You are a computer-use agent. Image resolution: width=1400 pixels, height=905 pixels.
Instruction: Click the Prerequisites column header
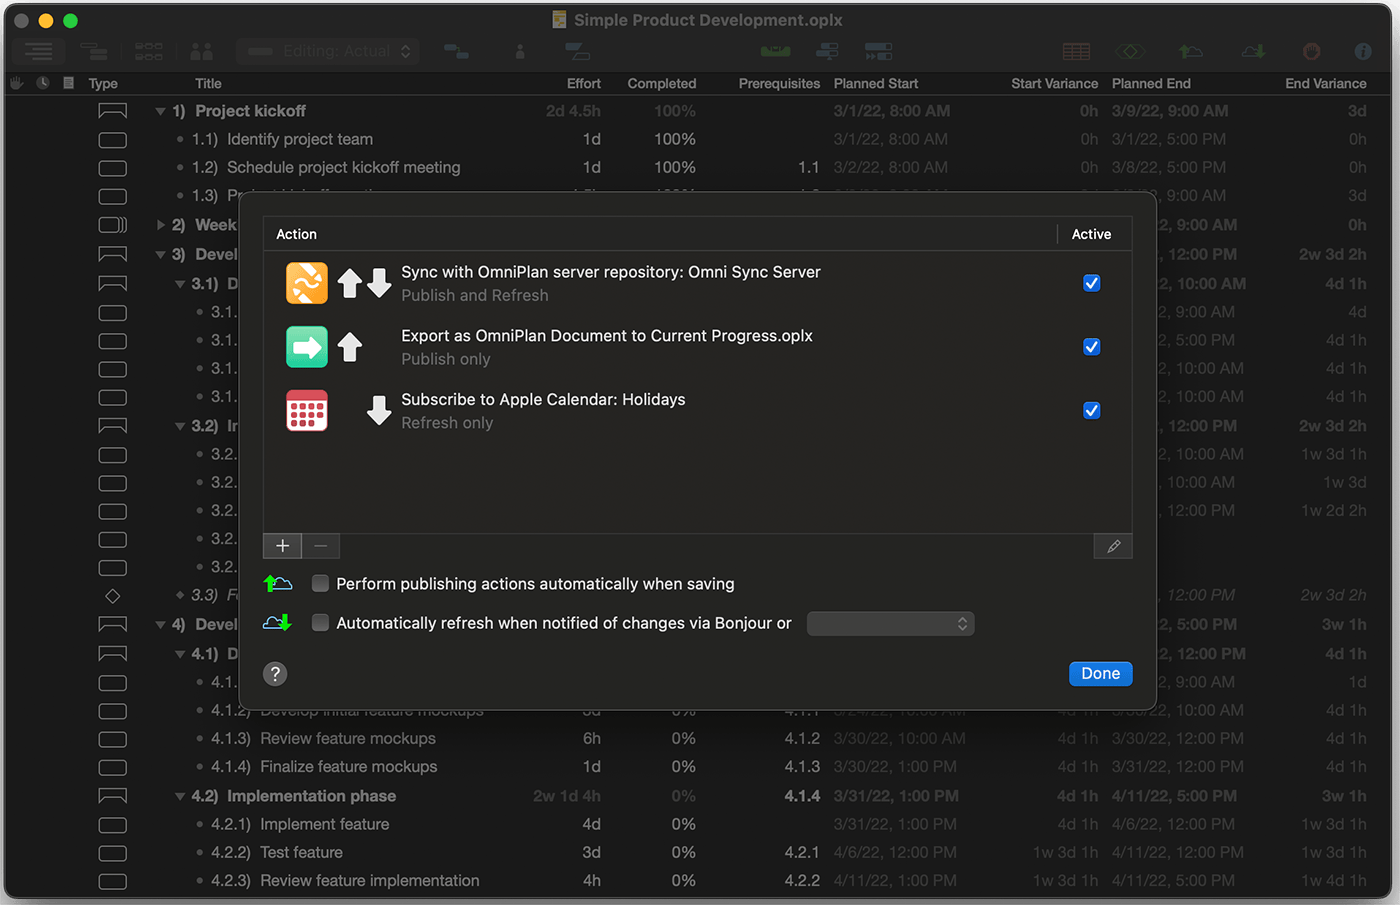click(779, 84)
